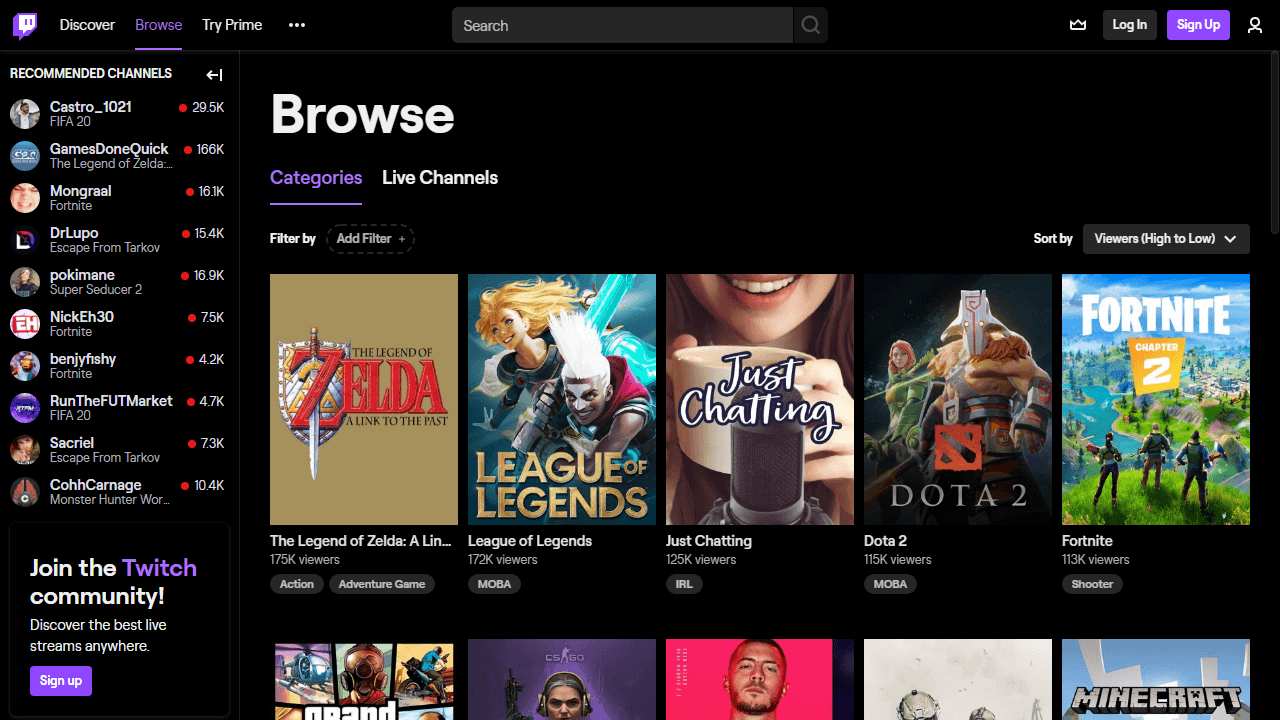This screenshot has width=1280, height=720.
Task: Click The Legend of Zelda title link
Action: [361, 541]
